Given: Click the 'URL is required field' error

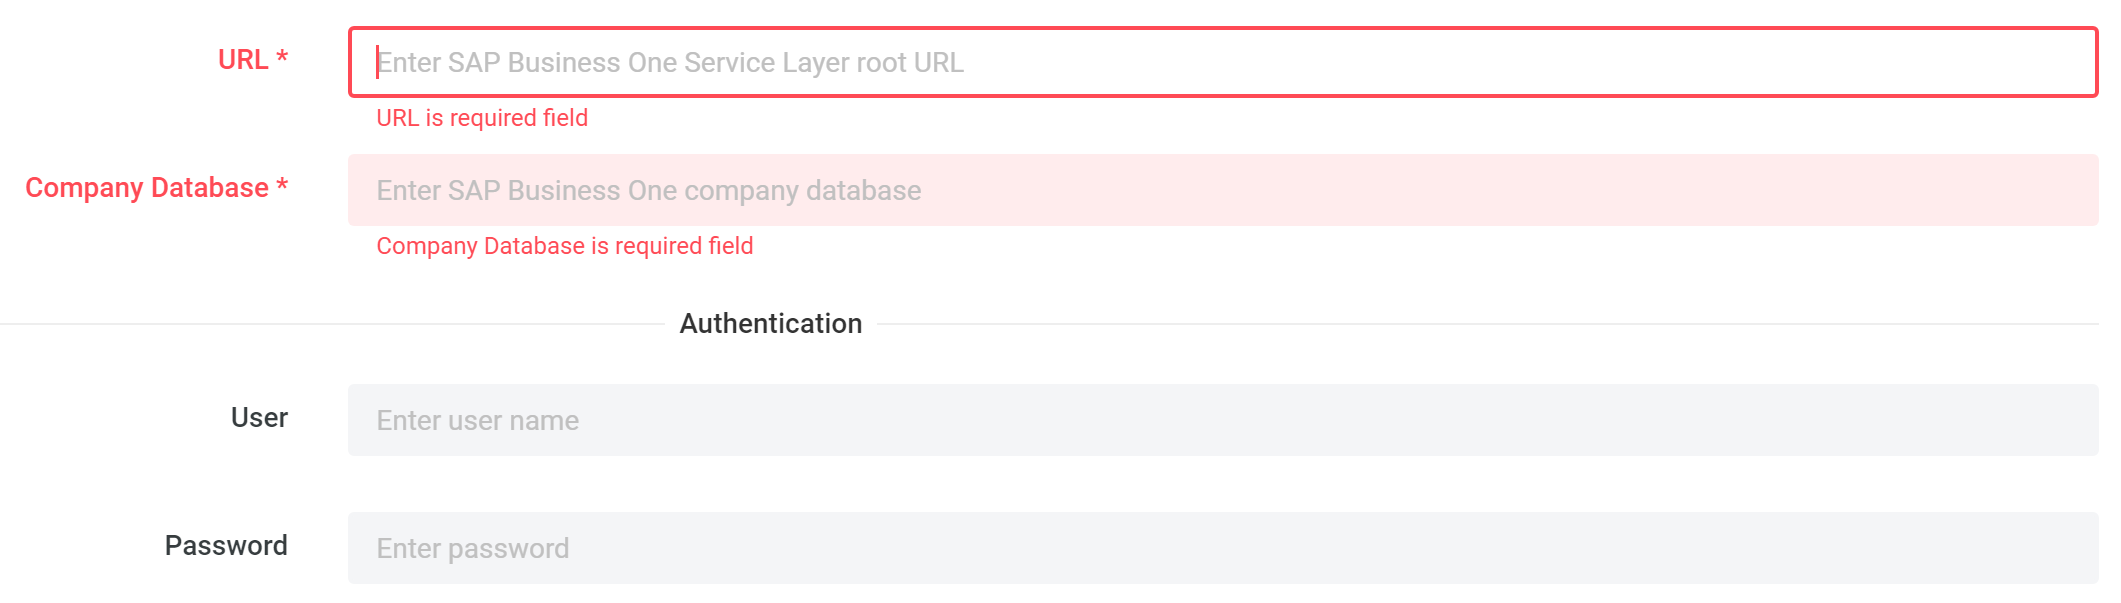Looking at the screenshot, I should pos(482,118).
